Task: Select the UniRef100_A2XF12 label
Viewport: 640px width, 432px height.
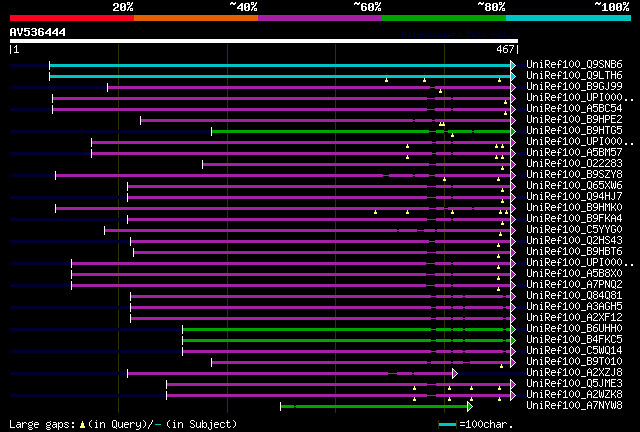Action: [574, 318]
